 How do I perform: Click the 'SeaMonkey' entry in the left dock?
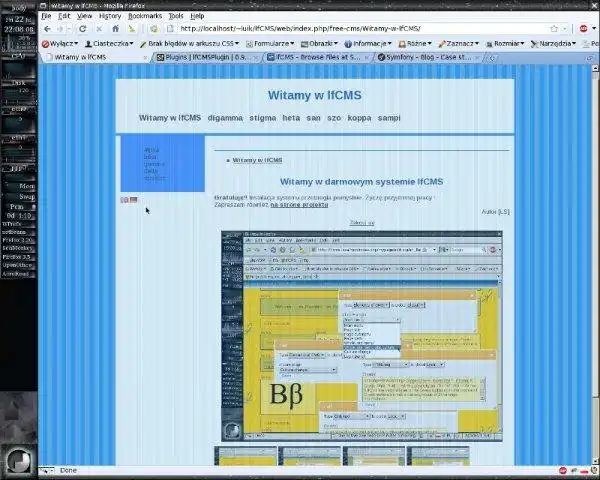pyautogui.click(x=18, y=248)
